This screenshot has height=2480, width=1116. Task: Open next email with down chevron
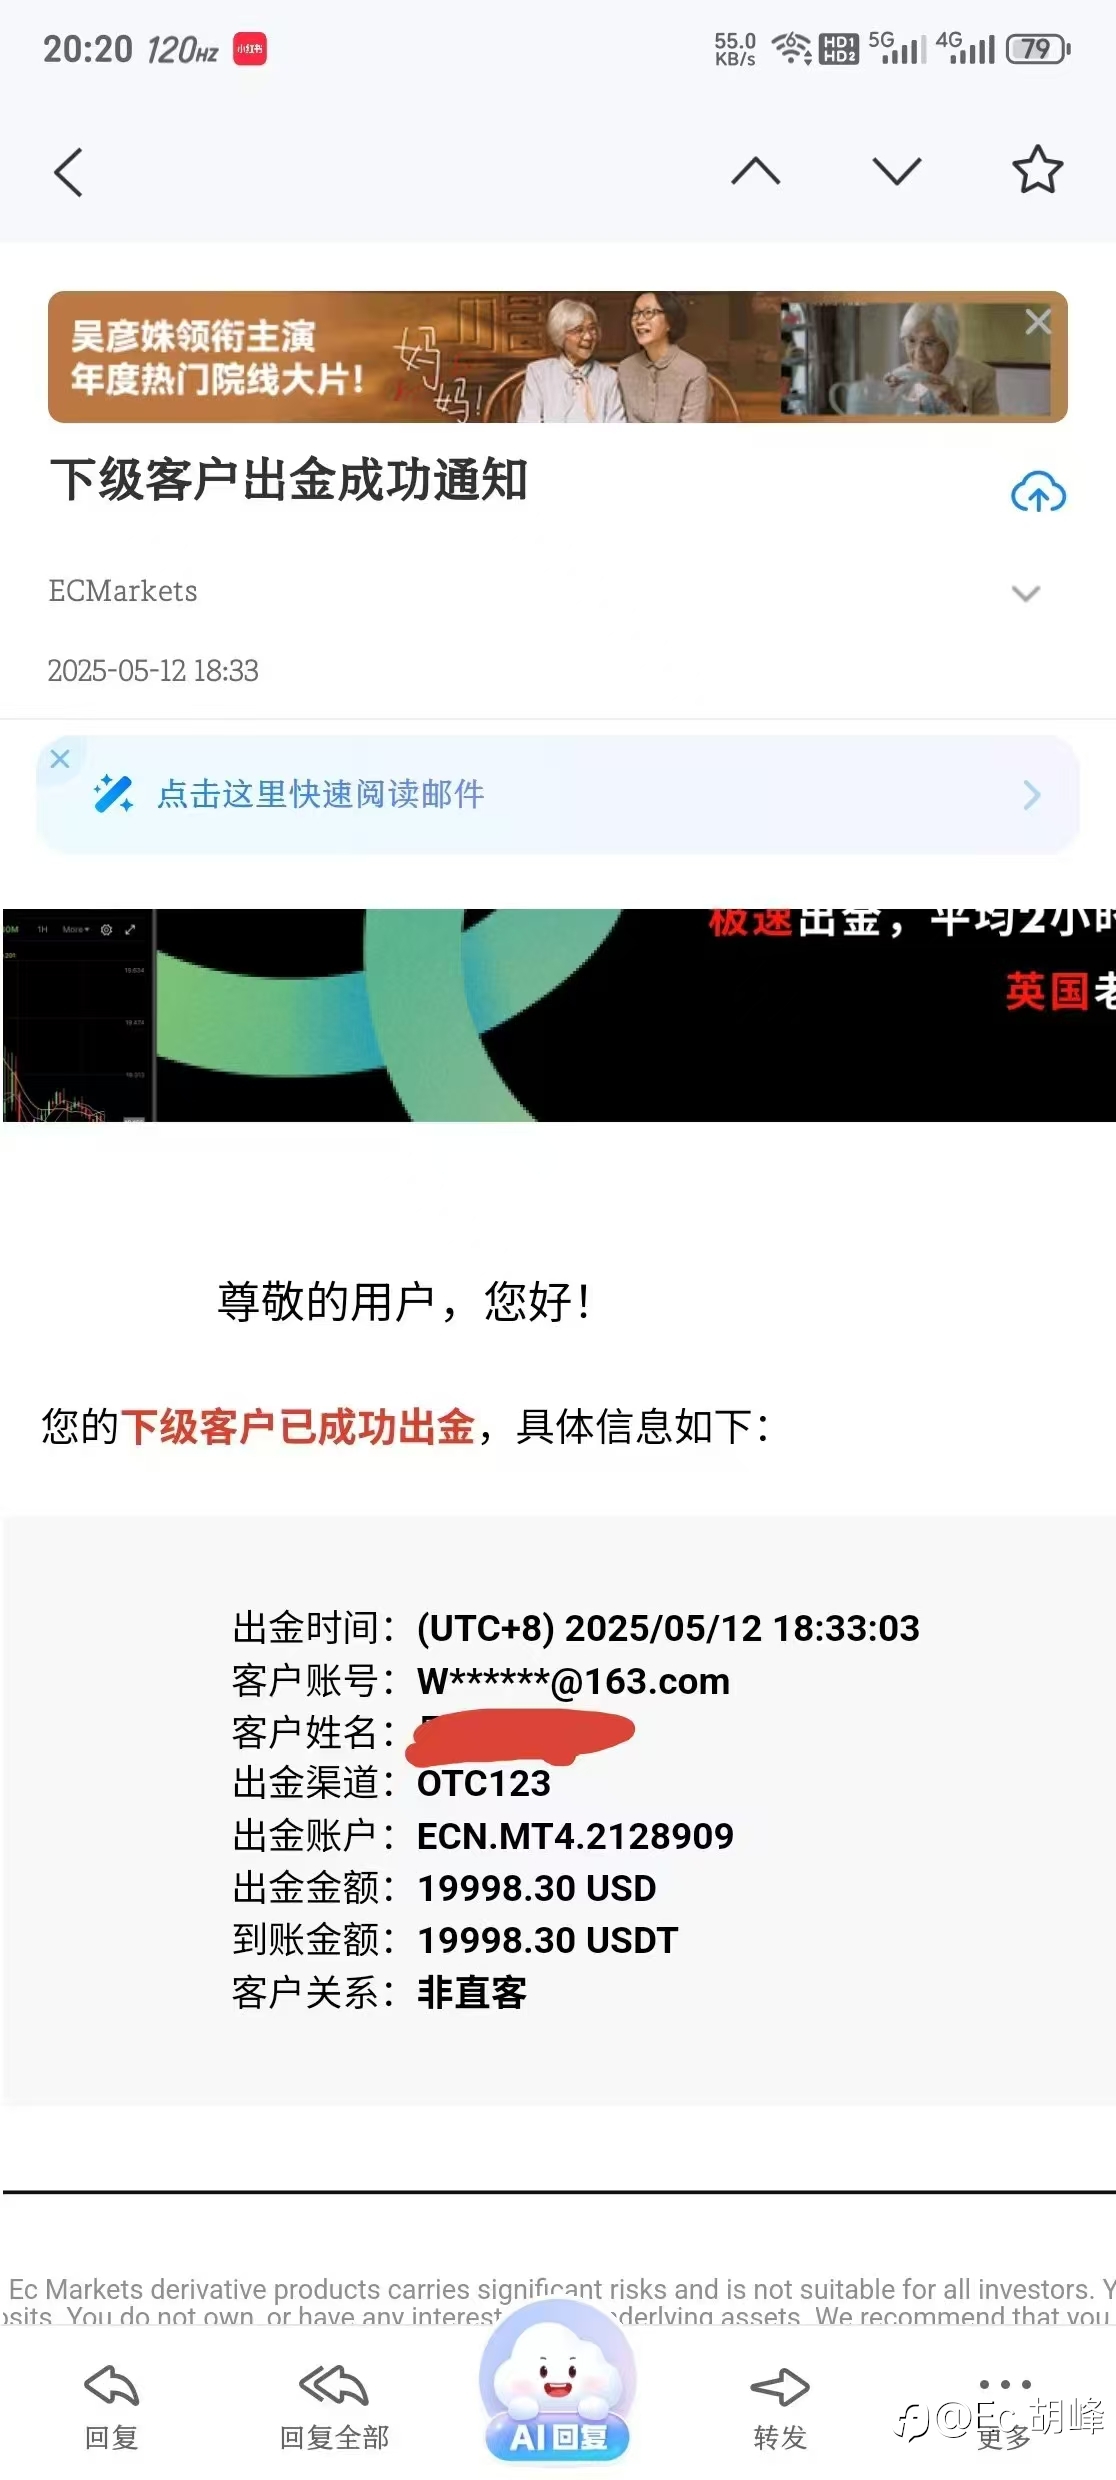(897, 171)
